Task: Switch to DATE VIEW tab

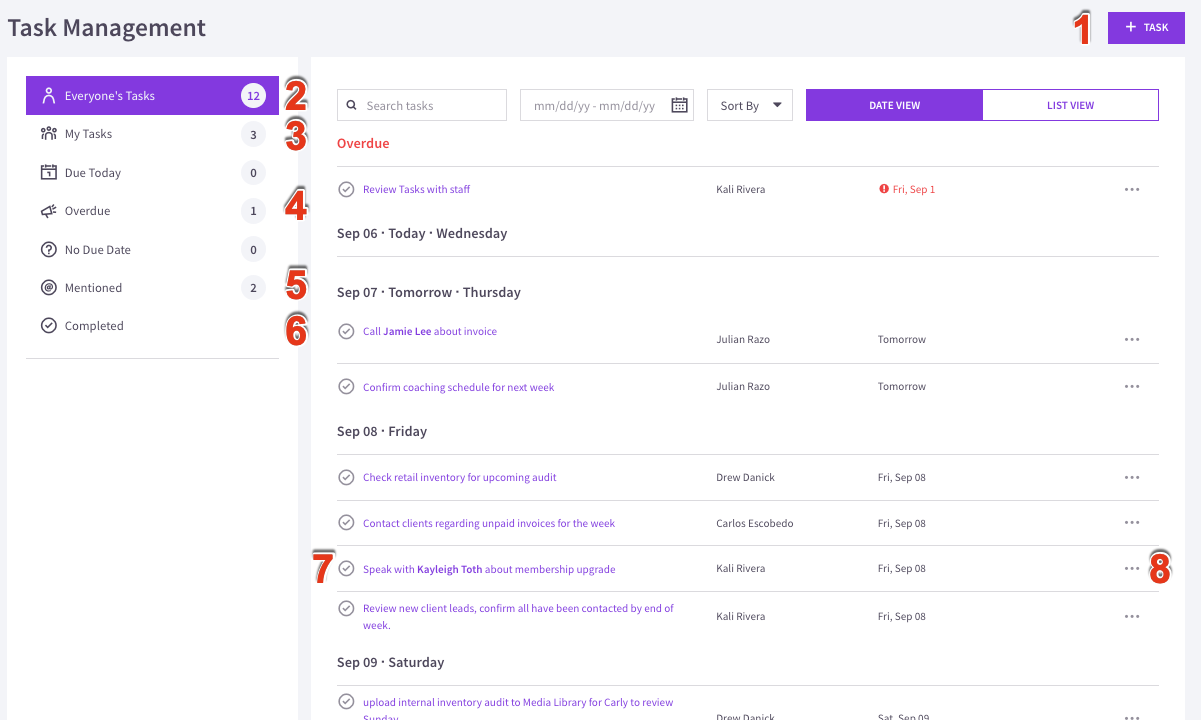Action: [x=894, y=105]
